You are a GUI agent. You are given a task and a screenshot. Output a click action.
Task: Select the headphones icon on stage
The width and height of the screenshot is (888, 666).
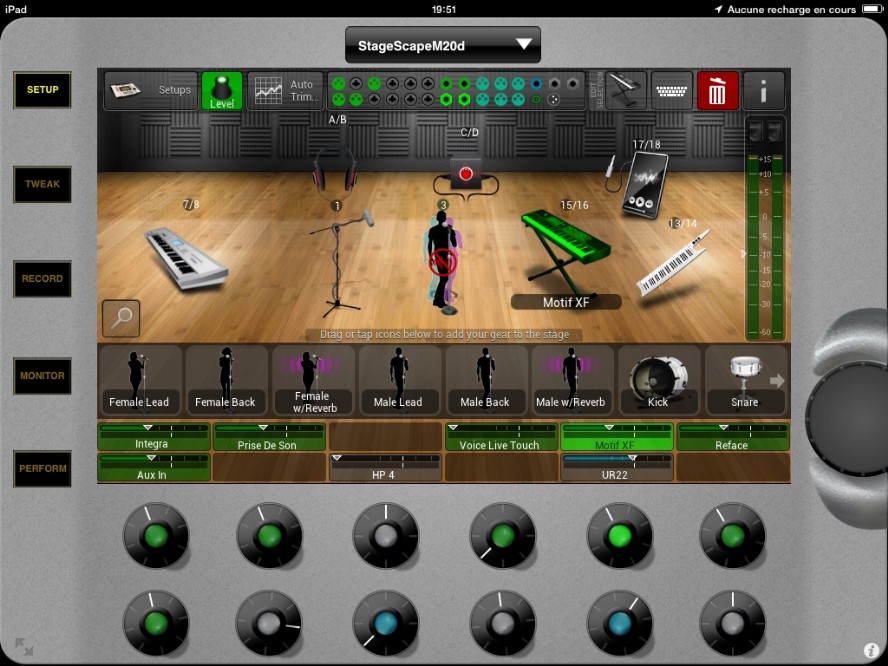[x=334, y=168]
